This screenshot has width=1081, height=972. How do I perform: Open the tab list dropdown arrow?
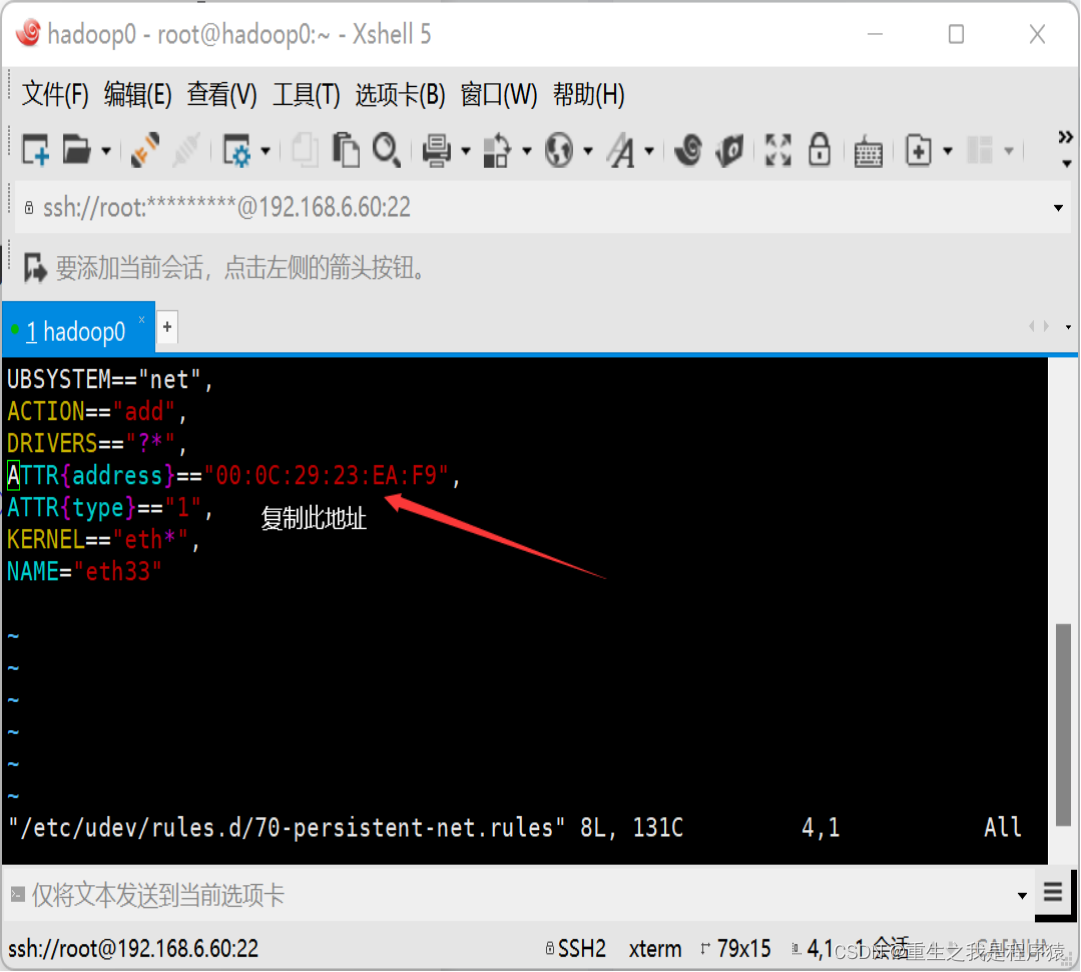[1068, 327]
